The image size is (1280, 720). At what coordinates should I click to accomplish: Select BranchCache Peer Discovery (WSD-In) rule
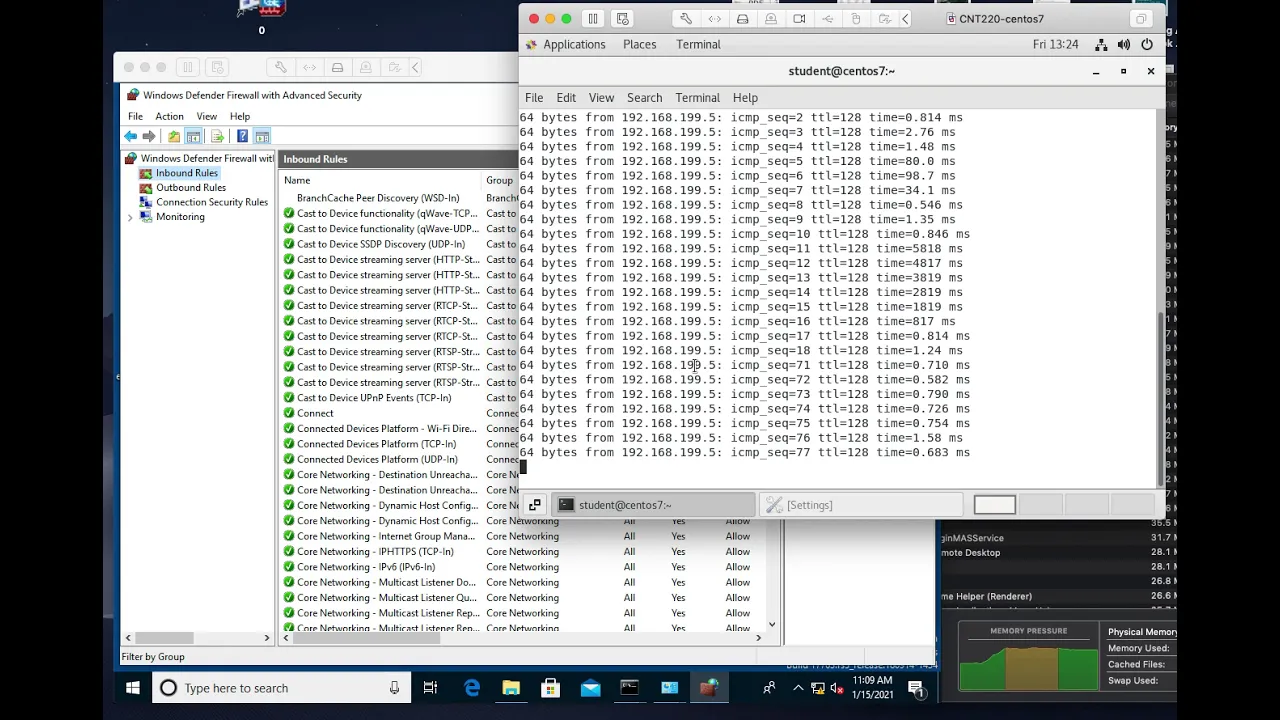(378, 198)
